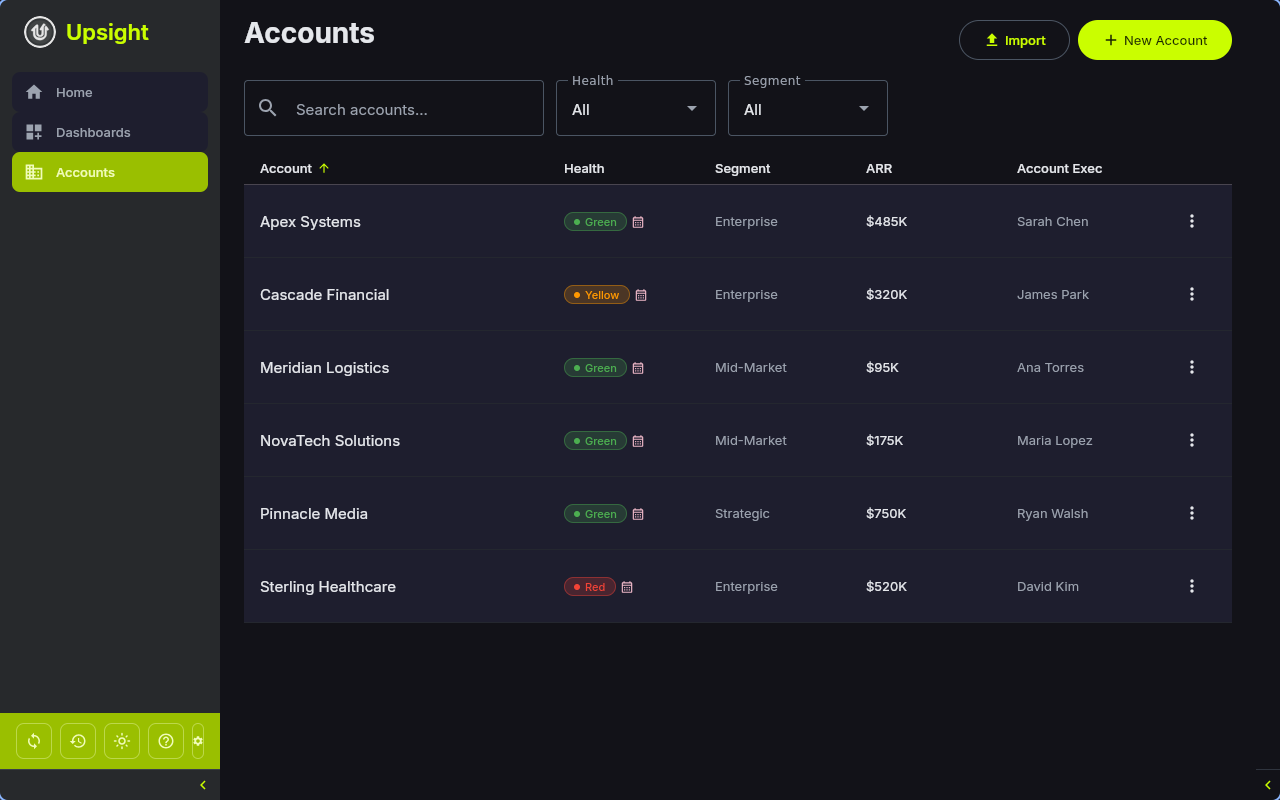The width and height of the screenshot is (1280, 800).
Task: Open history via the clock icon
Action: pyautogui.click(x=77, y=740)
